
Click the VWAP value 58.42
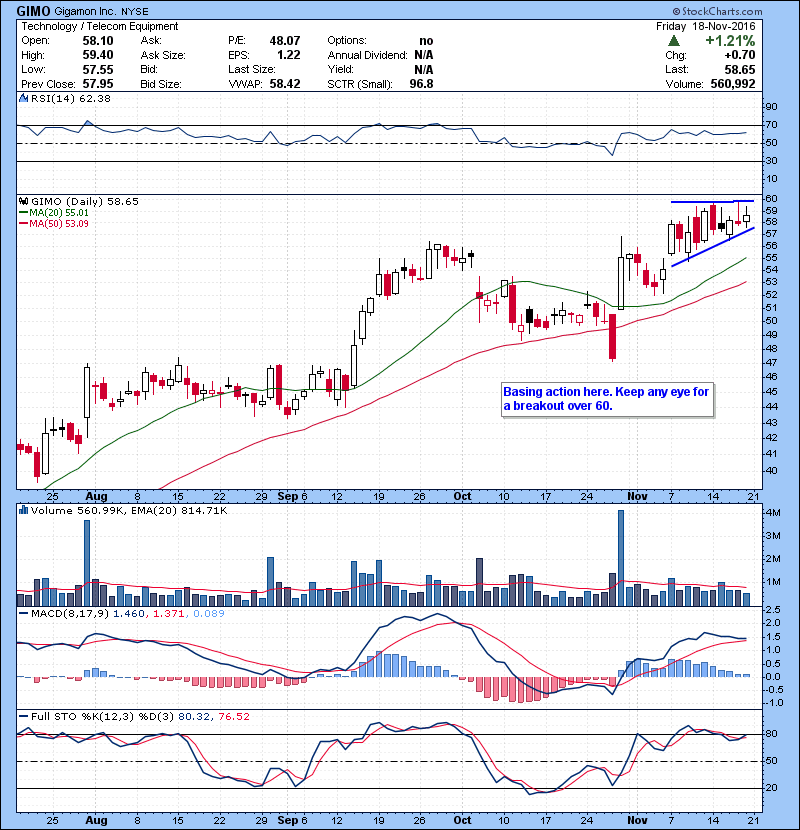[x=285, y=84]
